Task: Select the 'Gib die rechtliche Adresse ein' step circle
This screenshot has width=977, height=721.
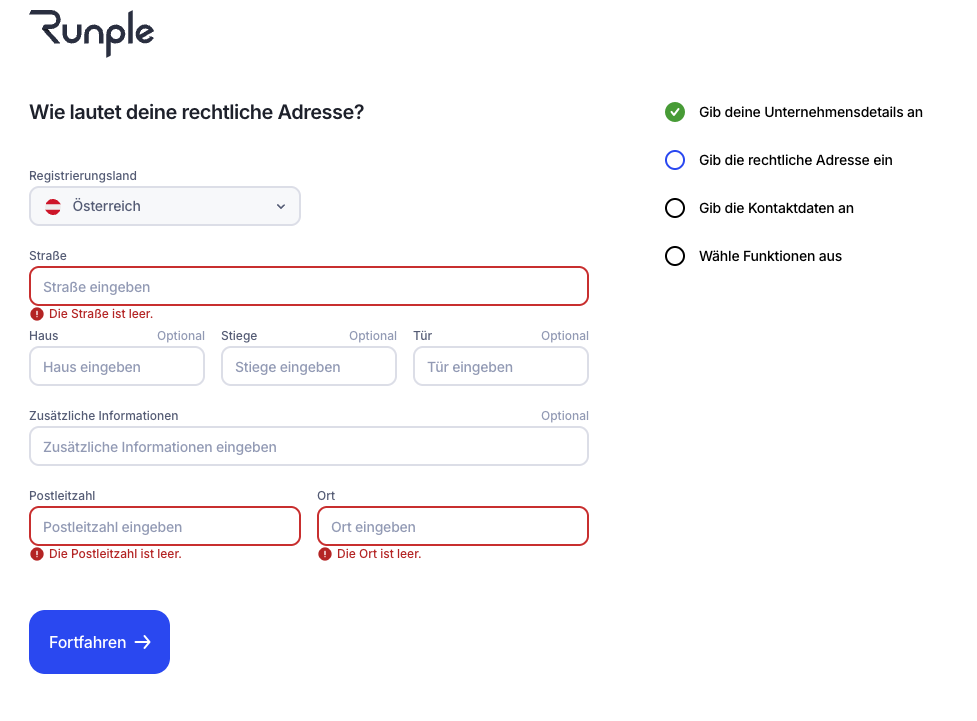Action: tap(675, 160)
